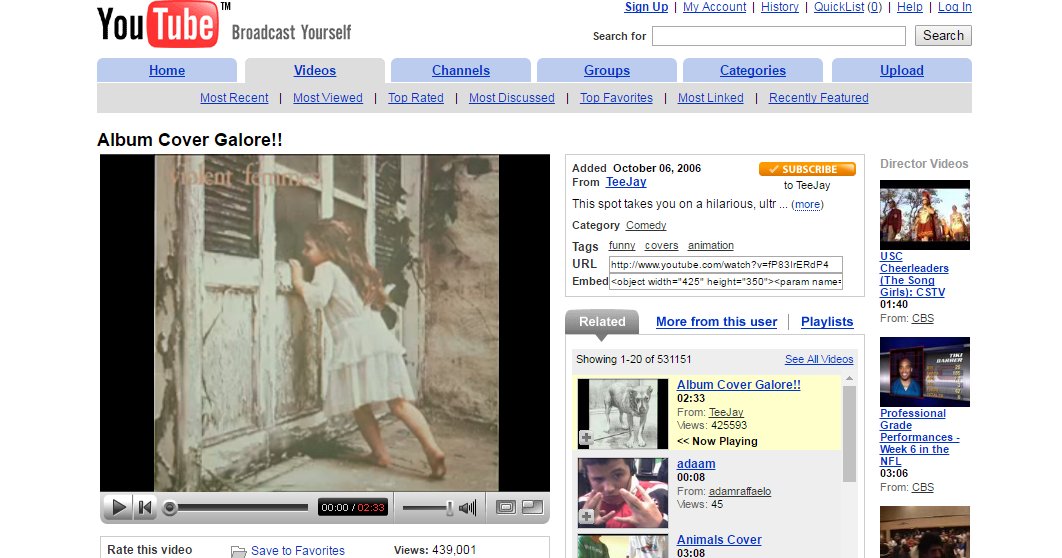Play the video with the play button
This screenshot has height=558, width=1062.
click(119, 507)
